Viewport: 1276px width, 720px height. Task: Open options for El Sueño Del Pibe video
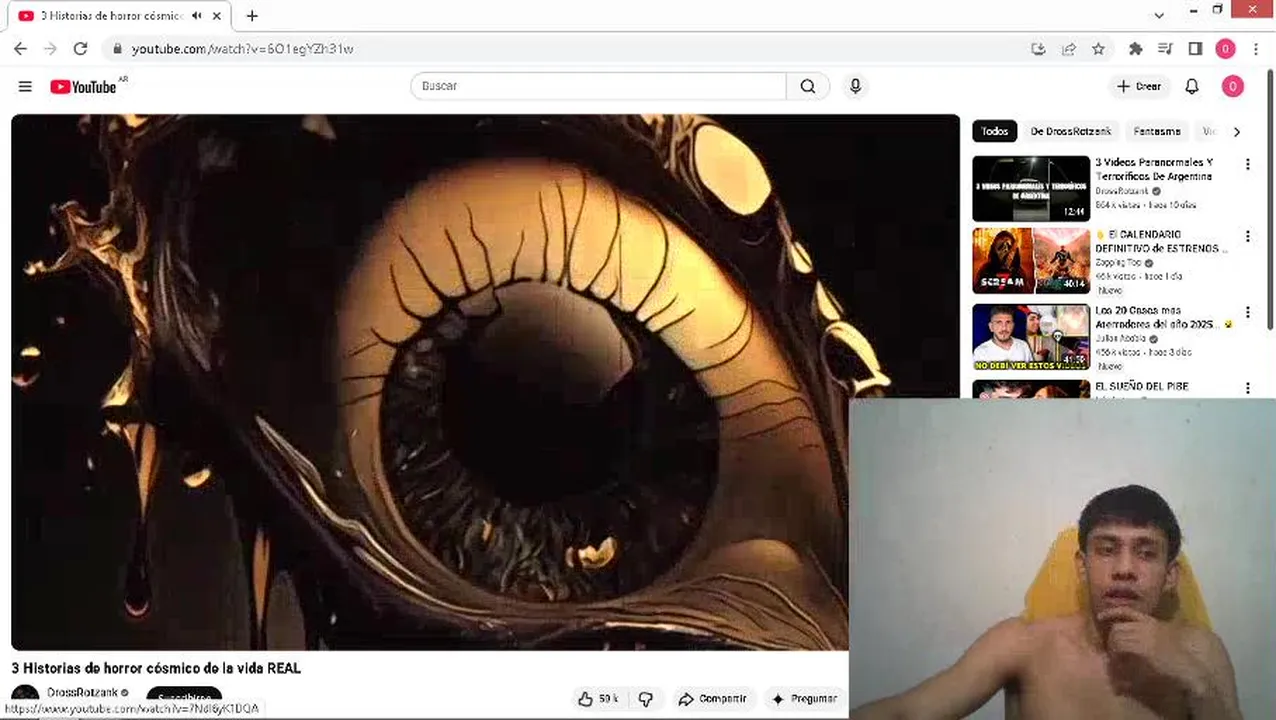[x=1247, y=388]
